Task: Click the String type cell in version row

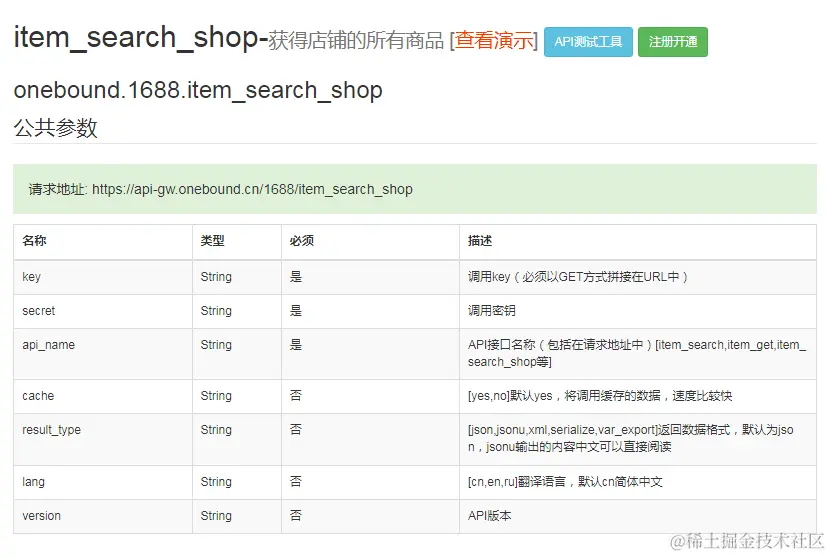Action: (237, 516)
